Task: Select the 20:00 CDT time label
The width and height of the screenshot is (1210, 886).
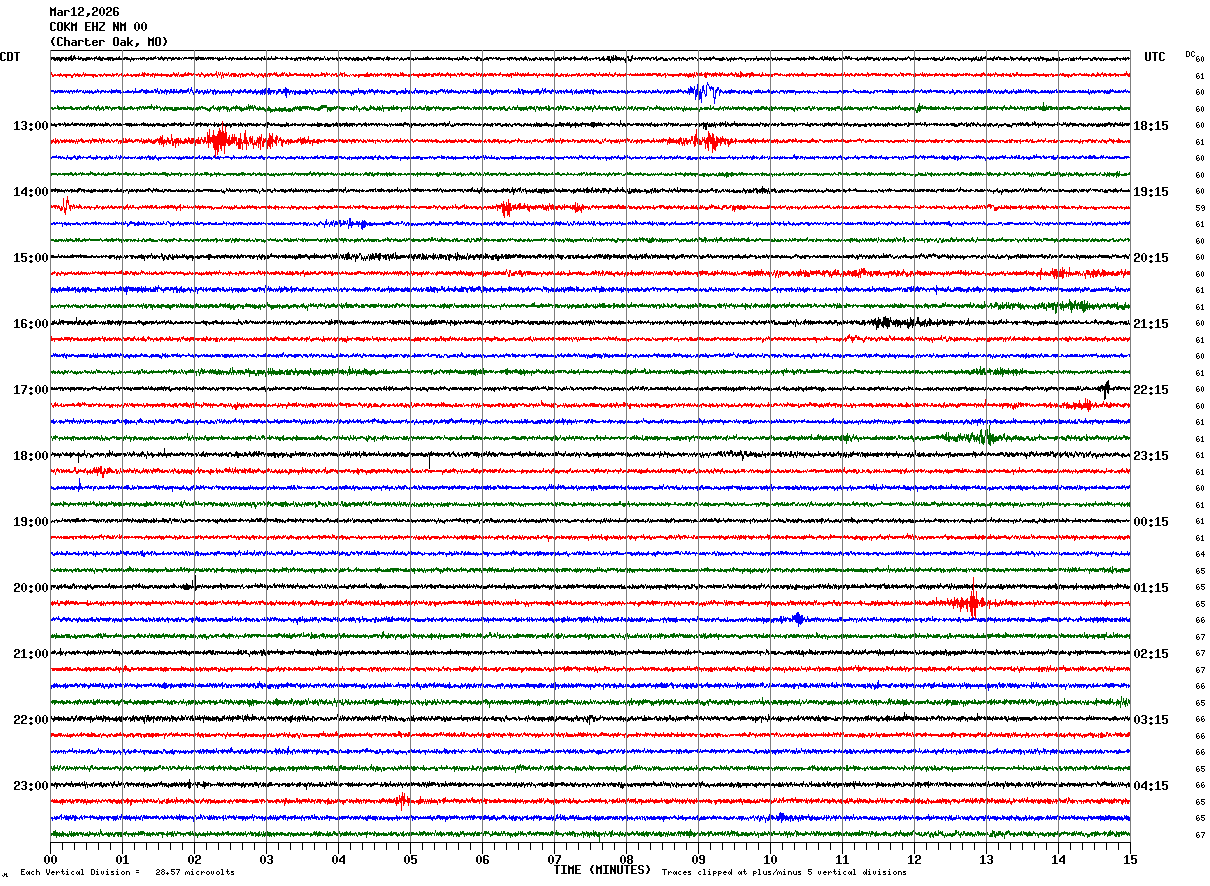Action: pos(30,587)
